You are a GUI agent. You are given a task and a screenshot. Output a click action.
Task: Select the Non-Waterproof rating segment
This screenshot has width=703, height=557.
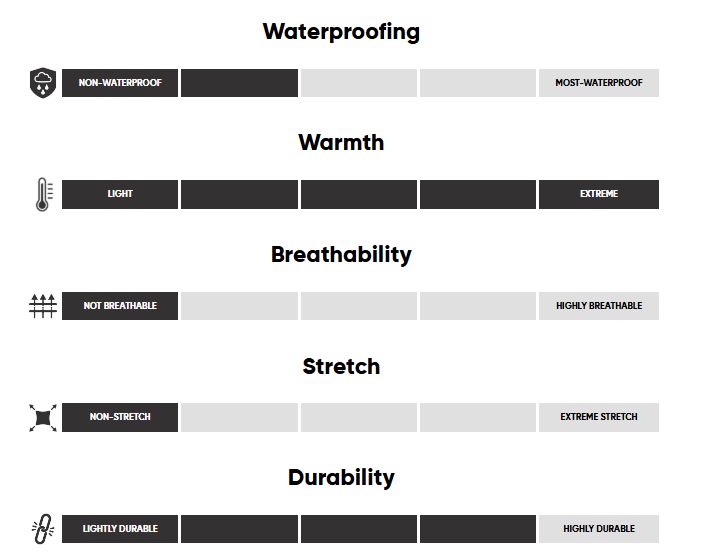point(120,83)
